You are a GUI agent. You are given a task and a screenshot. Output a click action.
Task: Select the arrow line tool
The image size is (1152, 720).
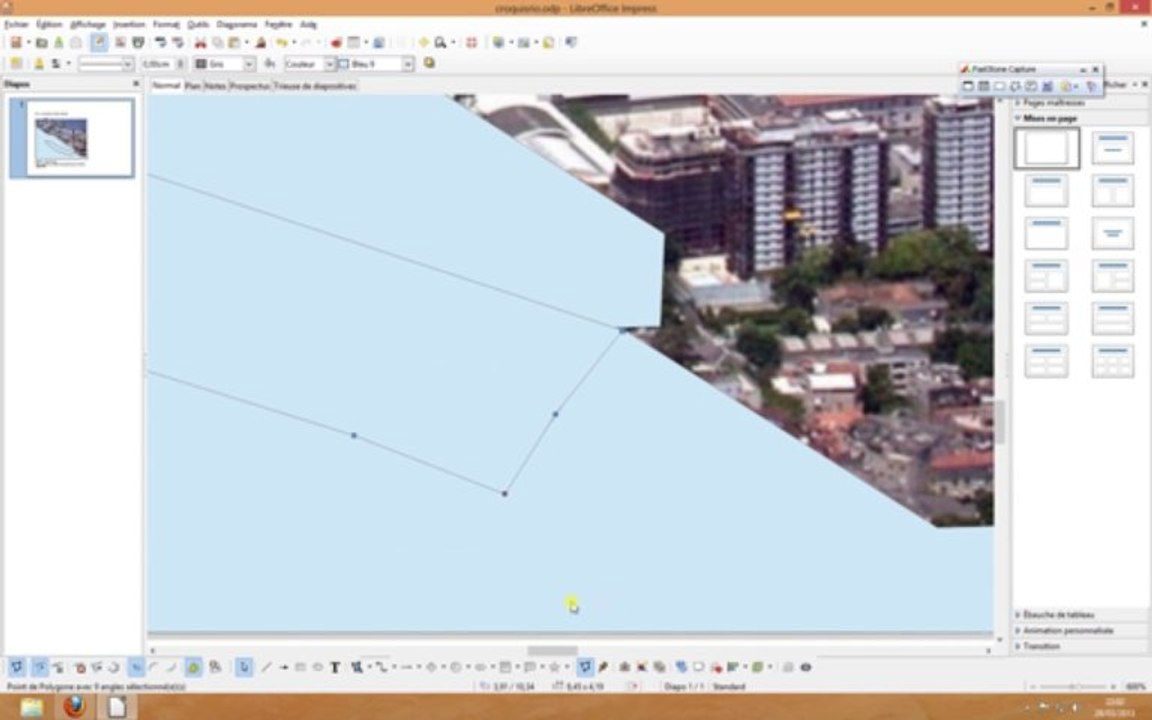tap(284, 667)
